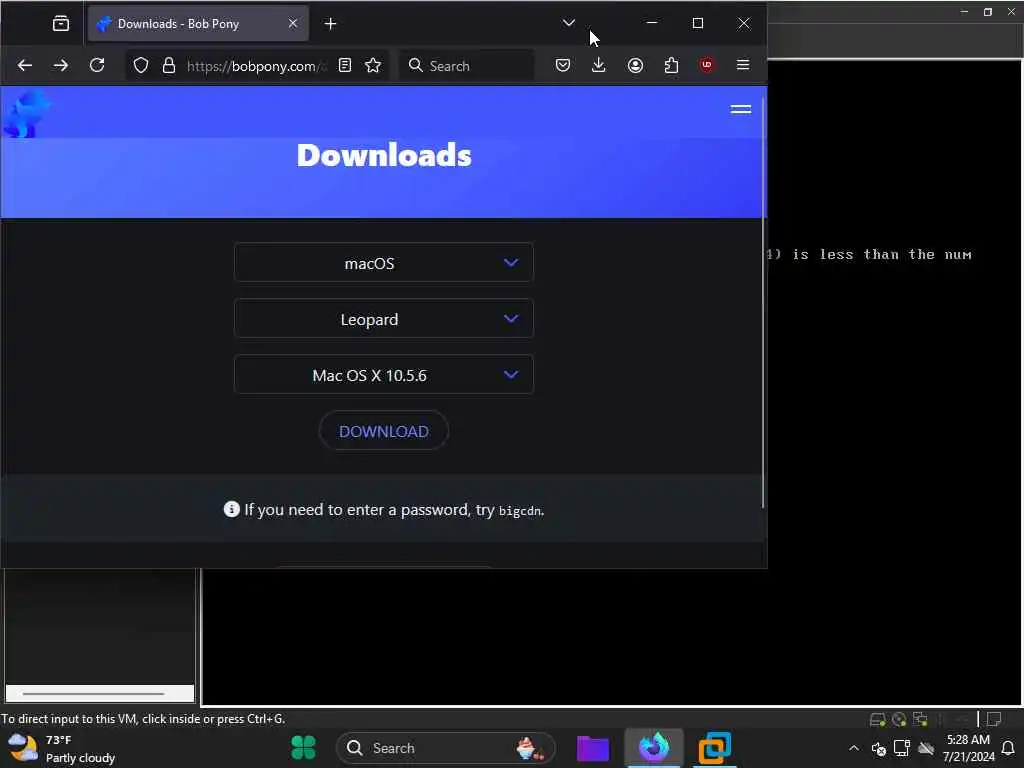Viewport: 1024px width, 768px height.
Task: Open the extensions puzzle-piece menu
Action: click(671, 65)
